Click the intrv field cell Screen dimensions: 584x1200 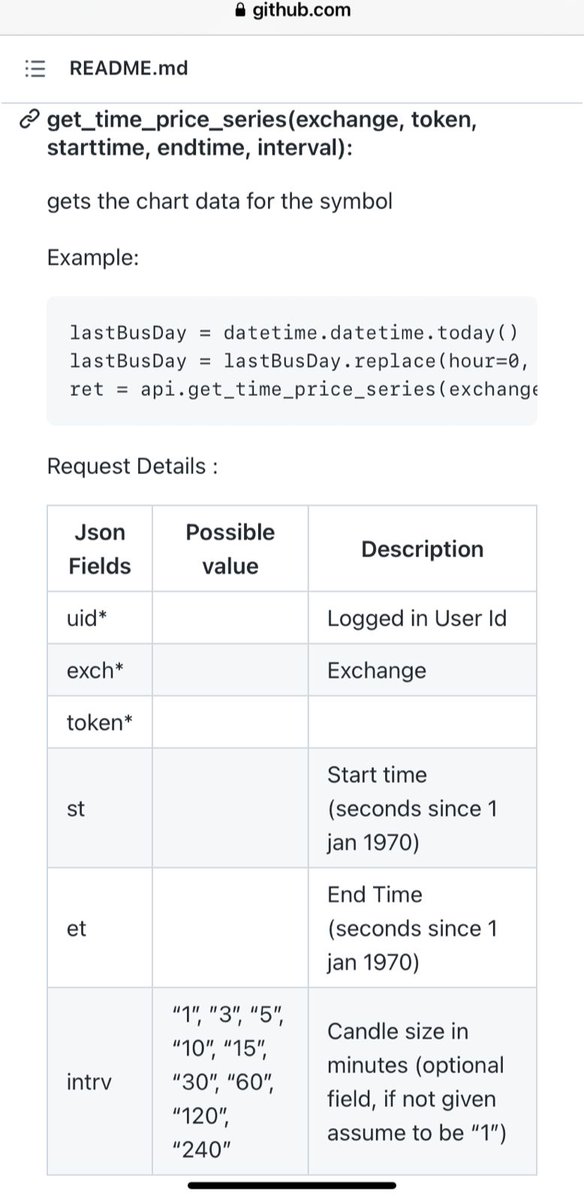pyautogui.click(x=99, y=1081)
